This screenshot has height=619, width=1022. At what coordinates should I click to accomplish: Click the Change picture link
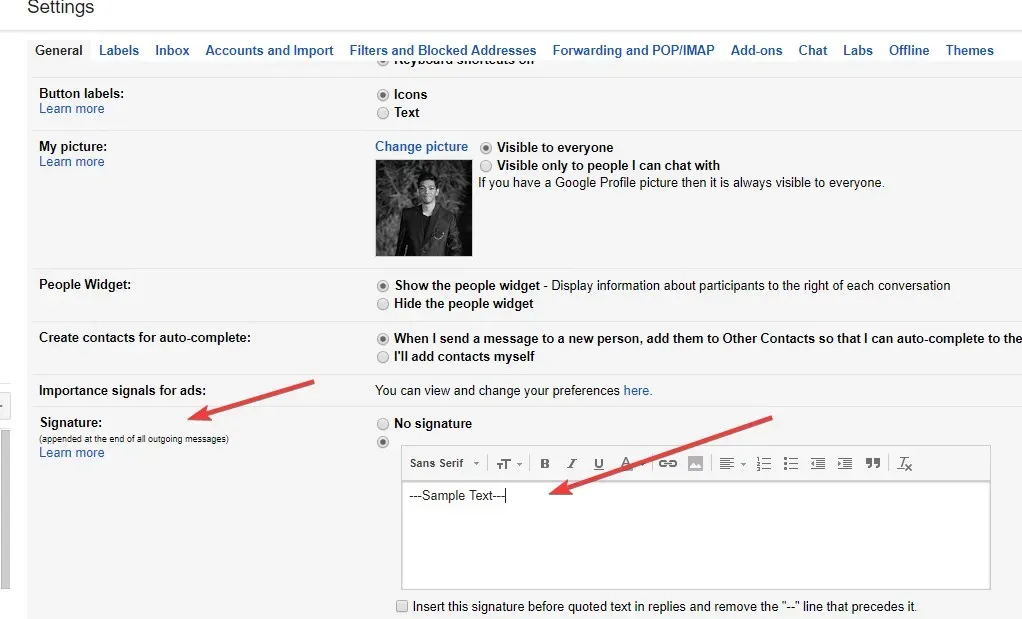click(x=421, y=147)
